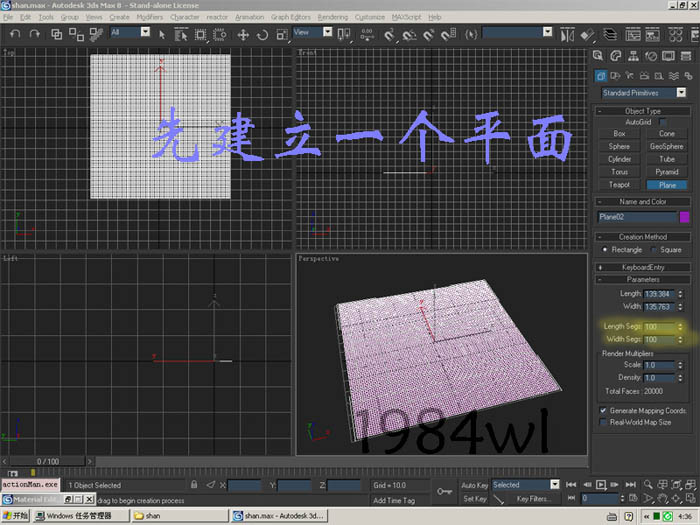This screenshot has height=525, width=700.
Task: Open the Utilities command panel tab
Action: [x=686, y=56]
